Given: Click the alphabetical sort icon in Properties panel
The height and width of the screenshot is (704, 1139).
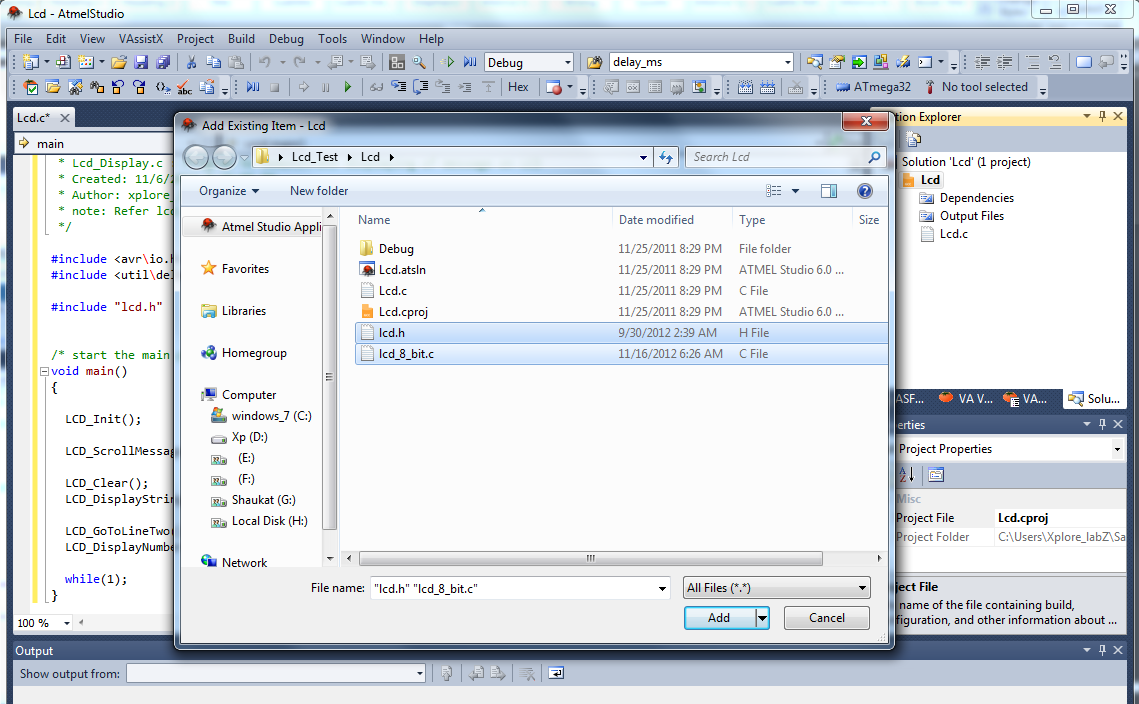Looking at the screenshot, I should [x=907, y=475].
